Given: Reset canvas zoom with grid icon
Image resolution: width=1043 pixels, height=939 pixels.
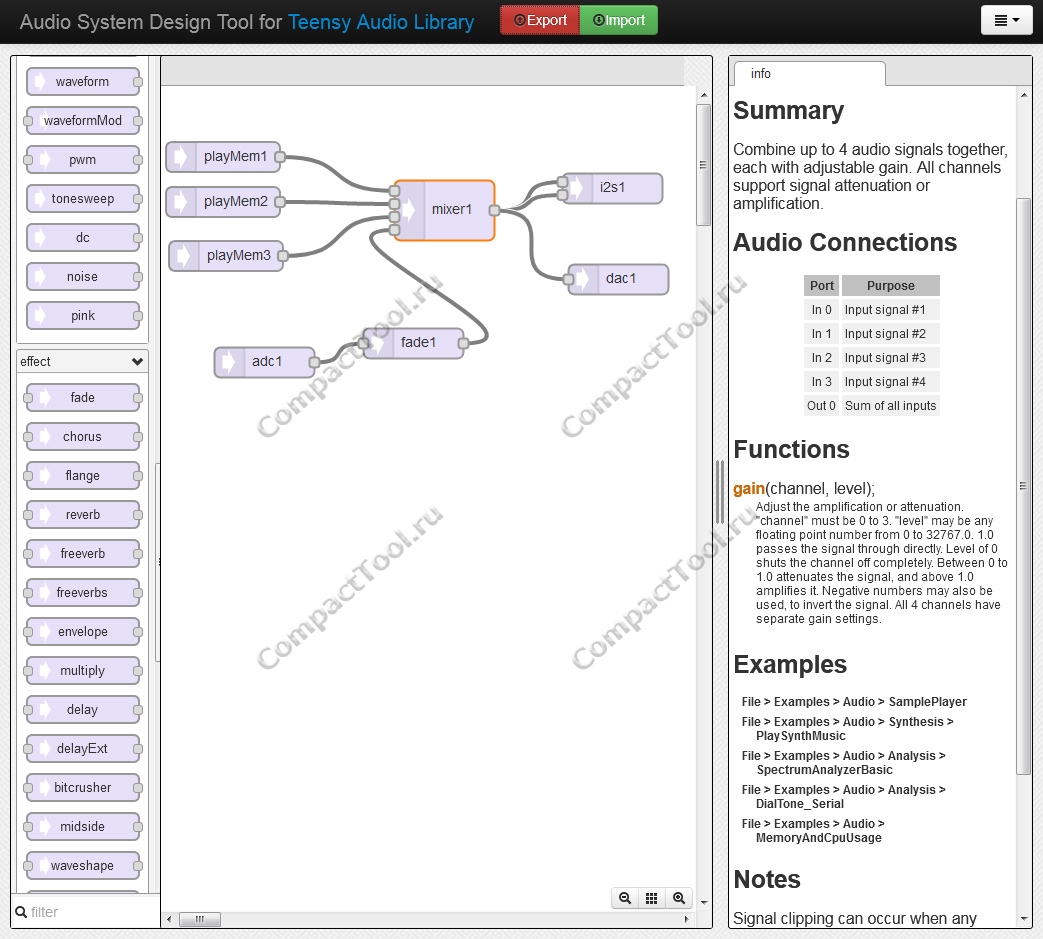Looking at the screenshot, I should (652, 898).
